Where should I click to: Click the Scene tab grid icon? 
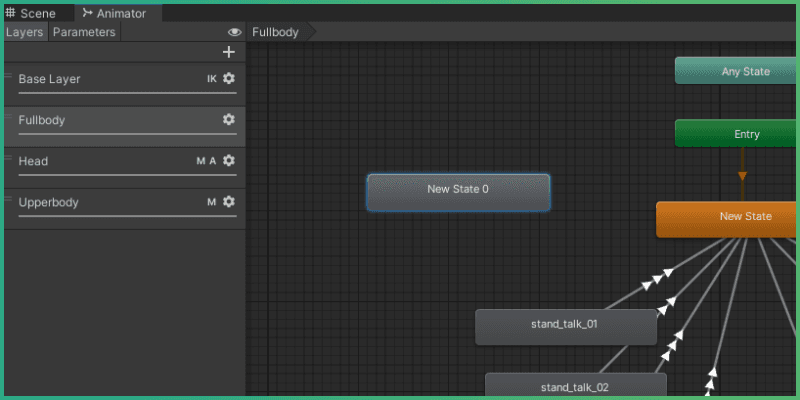pos(11,14)
